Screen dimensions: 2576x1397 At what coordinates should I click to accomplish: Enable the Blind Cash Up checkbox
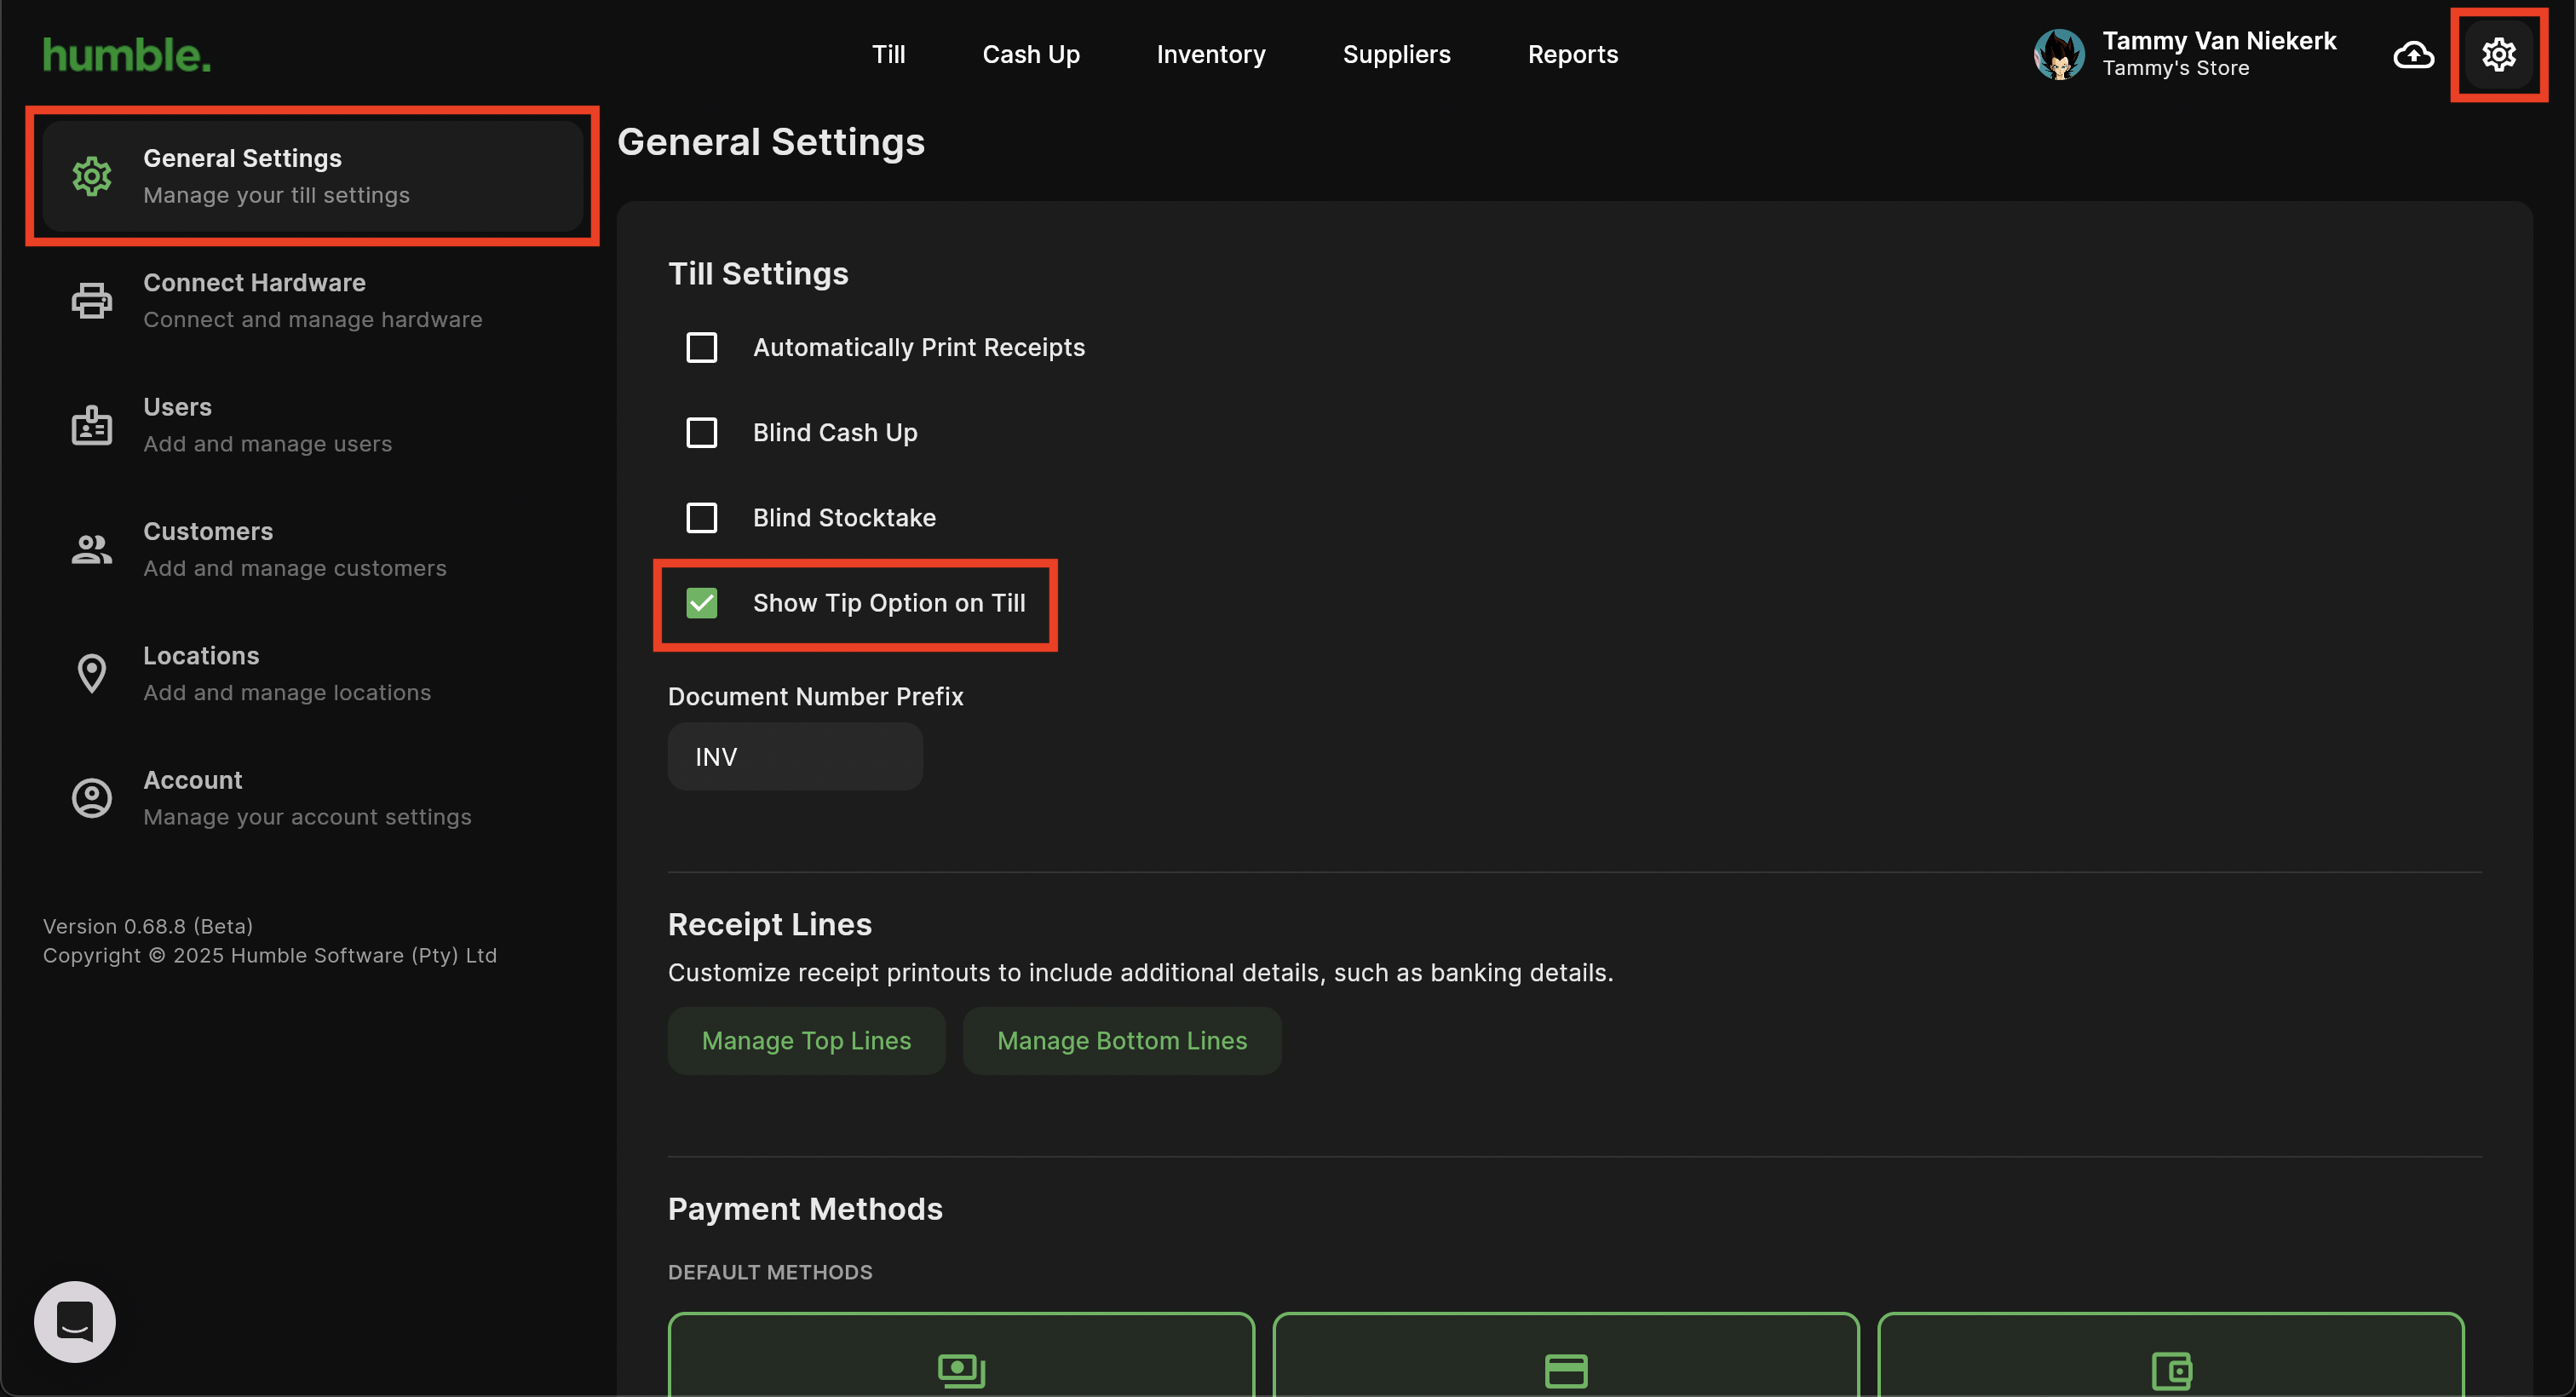coord(702,432)
